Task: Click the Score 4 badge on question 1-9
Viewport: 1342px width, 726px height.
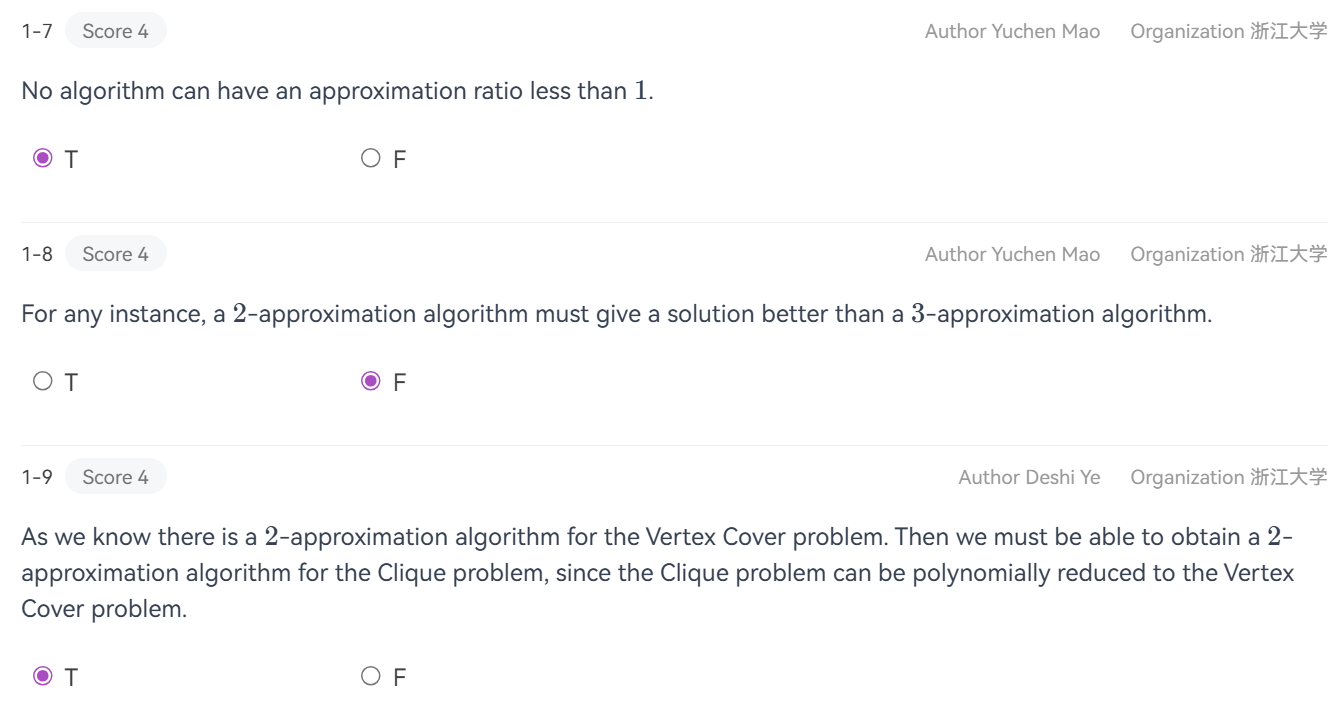Action: (115, 477)
